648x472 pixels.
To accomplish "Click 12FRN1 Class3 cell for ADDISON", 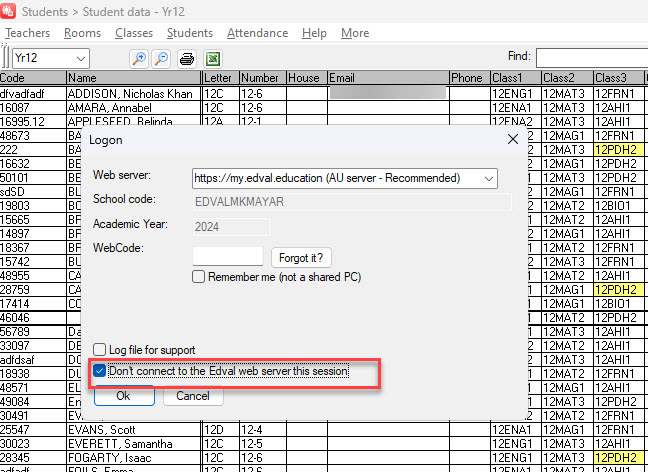I will (619, 94).
